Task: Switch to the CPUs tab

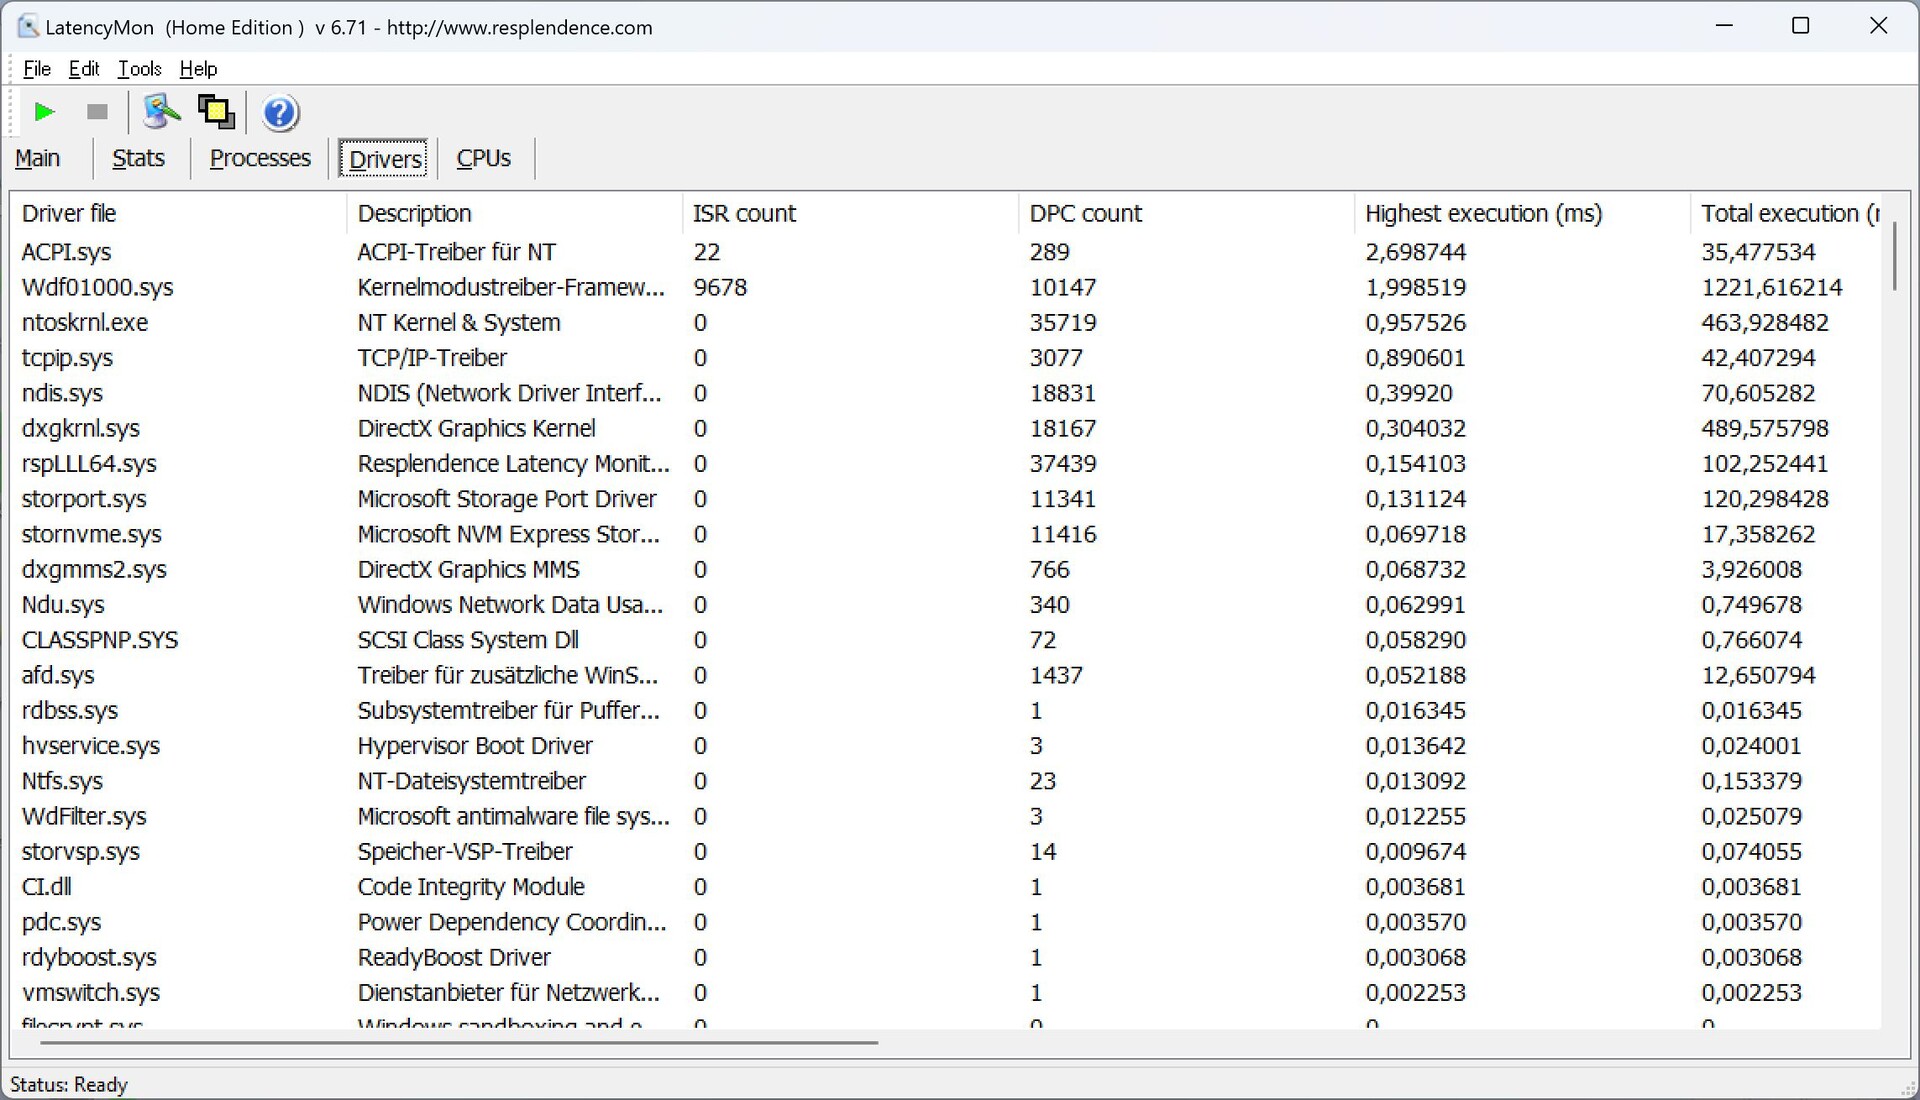Action: click(484, 159)
